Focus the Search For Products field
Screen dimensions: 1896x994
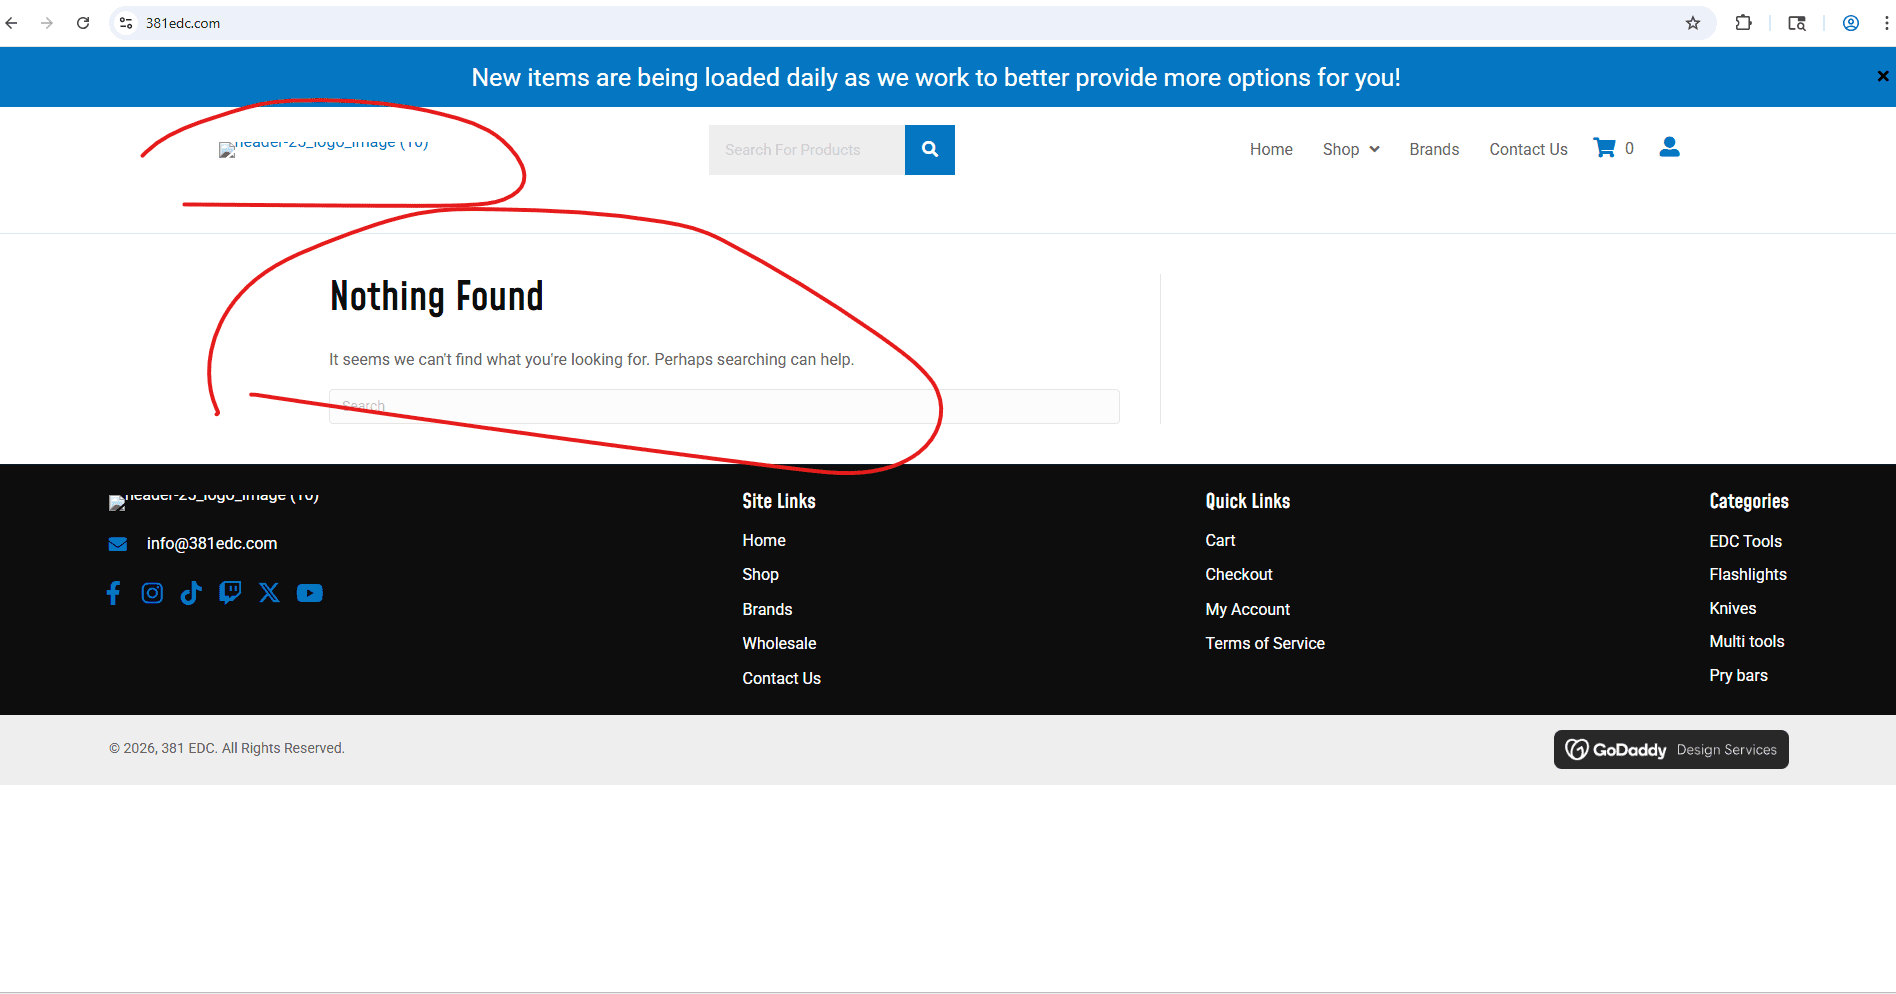pos(806,150)
